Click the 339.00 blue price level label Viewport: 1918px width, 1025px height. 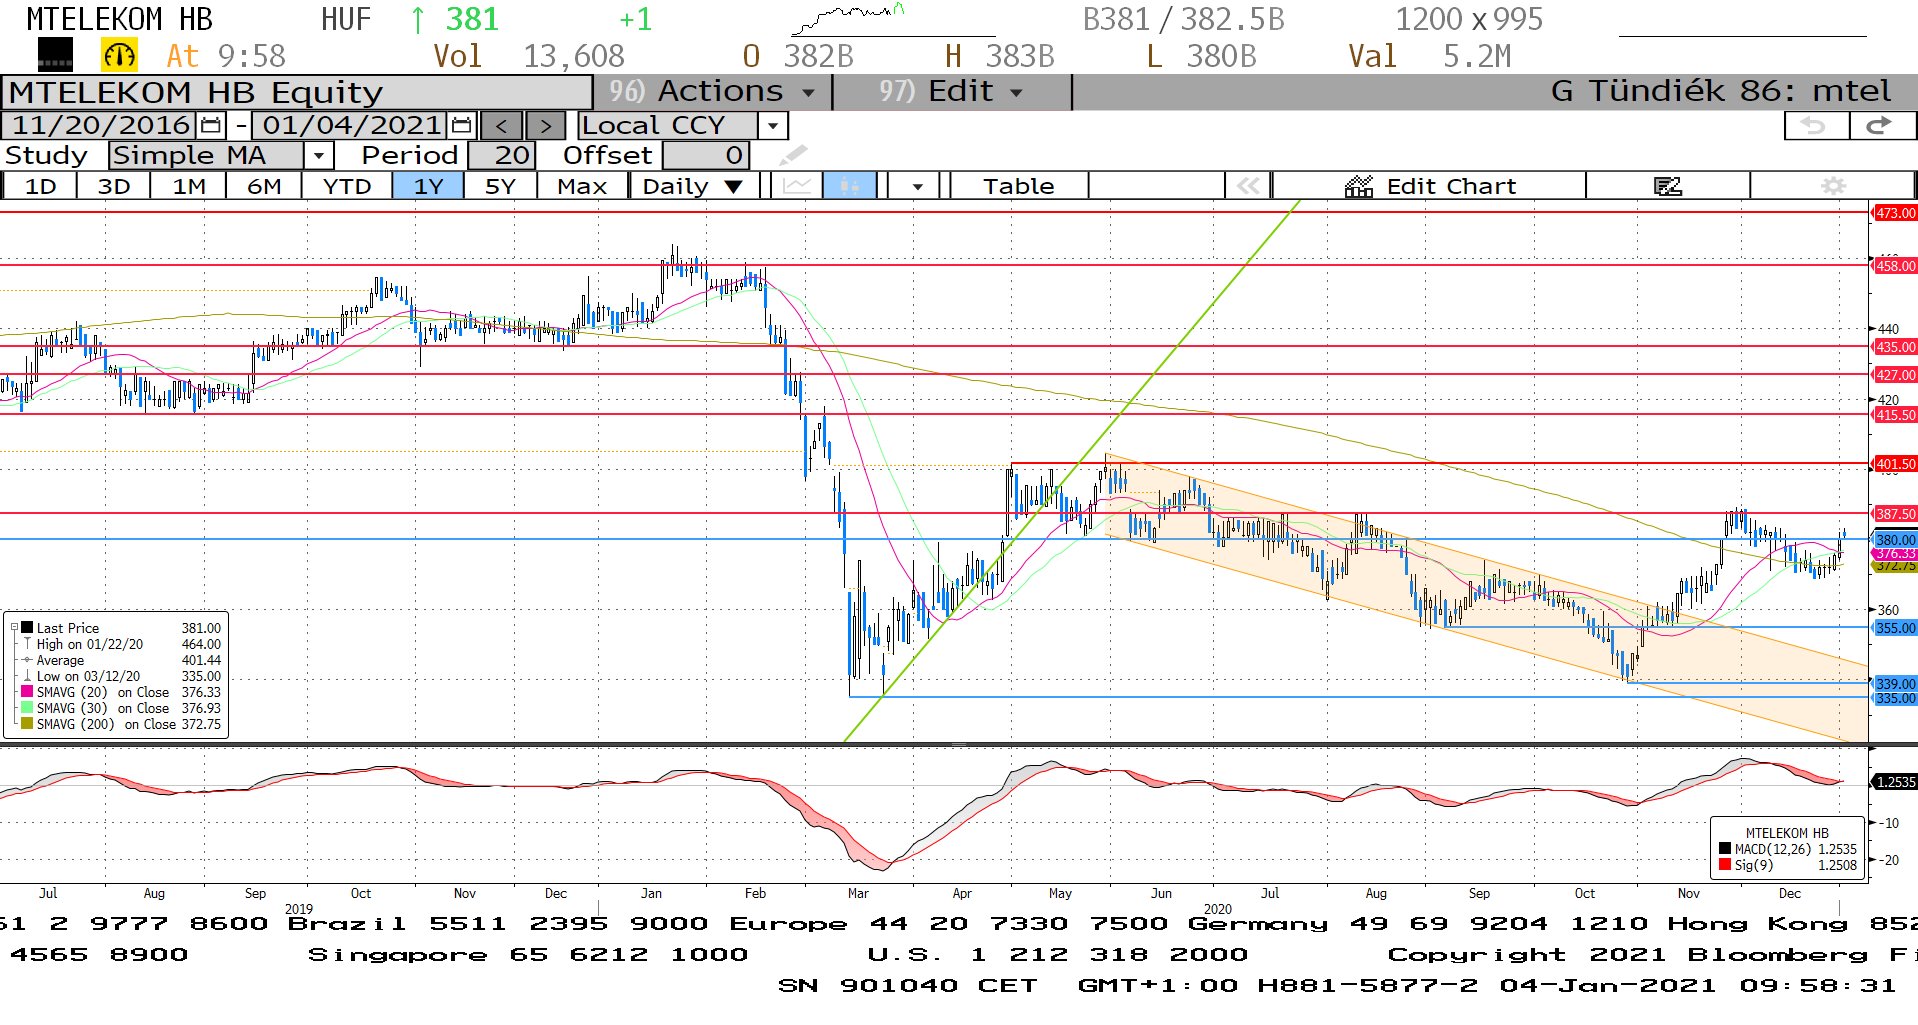click(1894, 684)
